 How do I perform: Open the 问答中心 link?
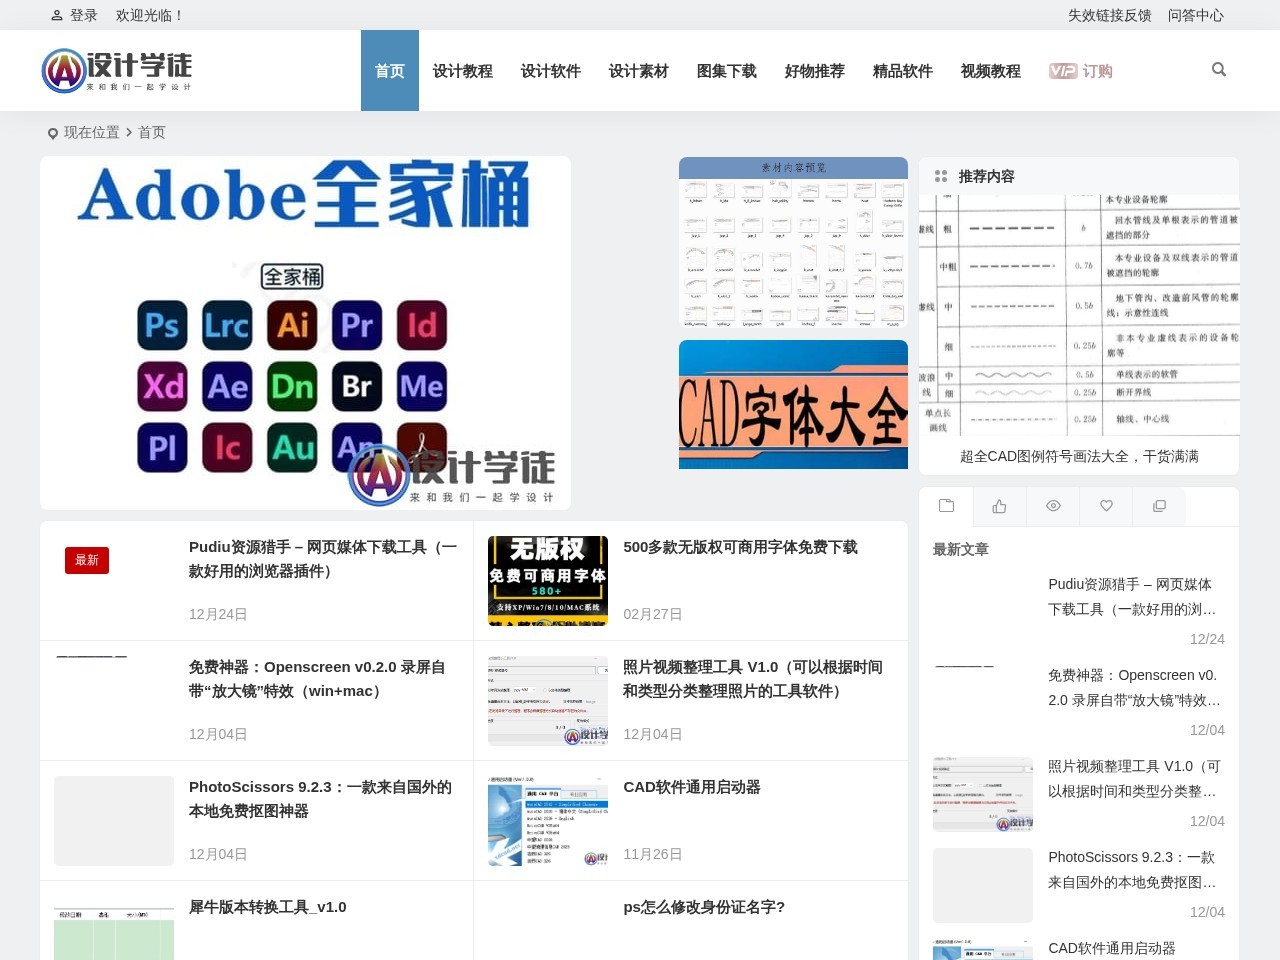click(x=1196, y=15)
